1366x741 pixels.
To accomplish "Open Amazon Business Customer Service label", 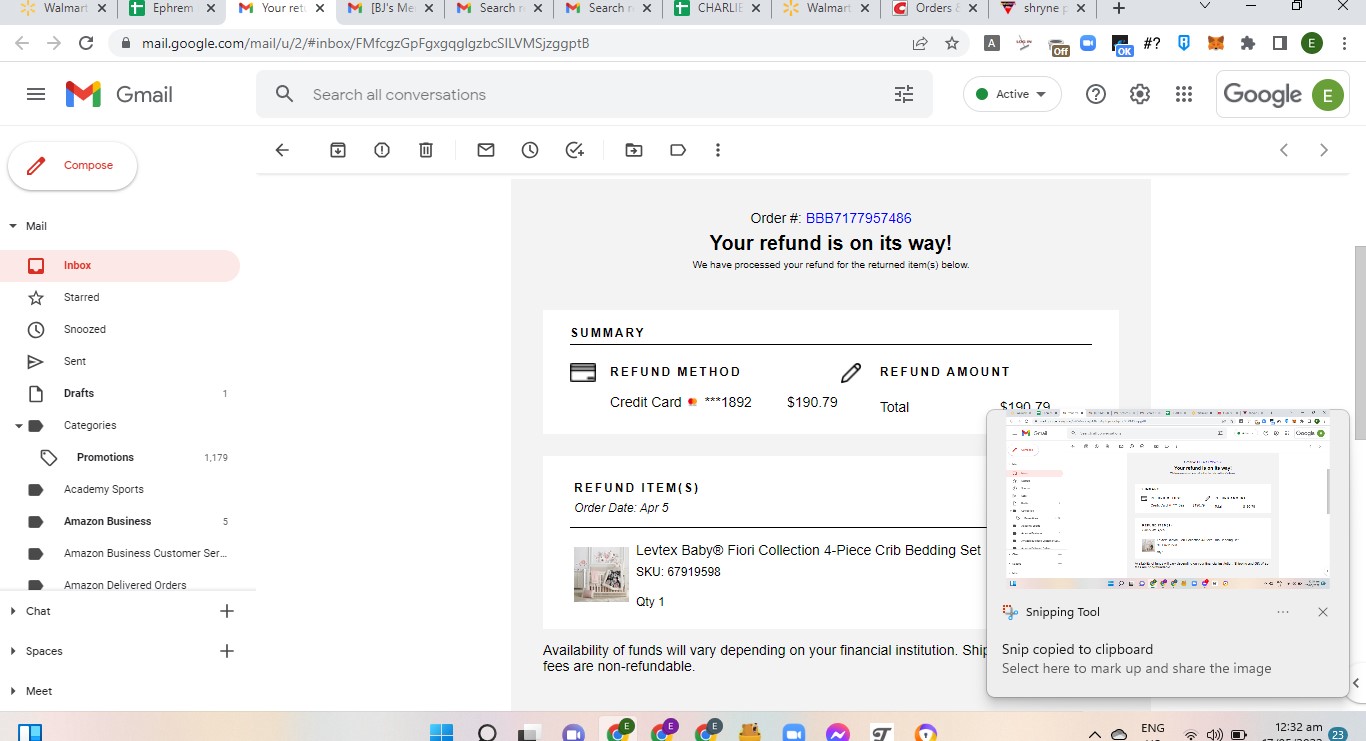I will pos(120,554).
